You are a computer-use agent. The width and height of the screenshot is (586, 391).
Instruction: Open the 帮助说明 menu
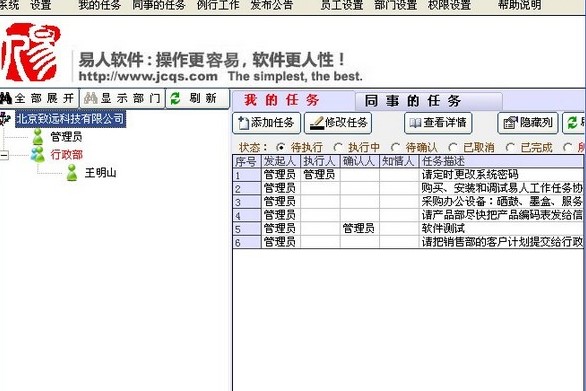519,5
